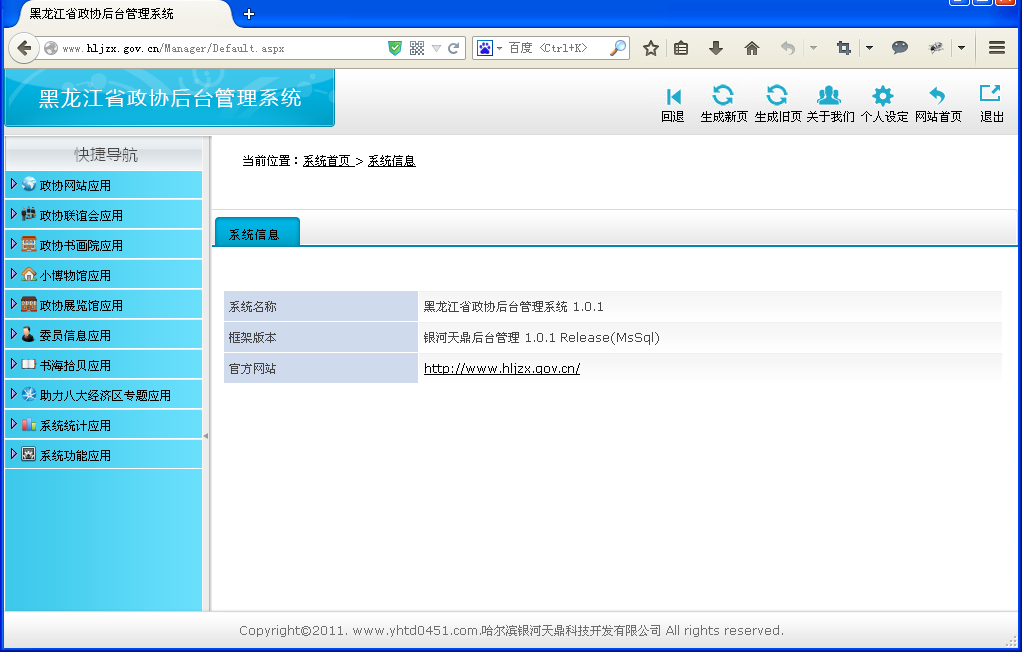
Task: Open 个人设定 gear icon
Action: coord(883,96)
